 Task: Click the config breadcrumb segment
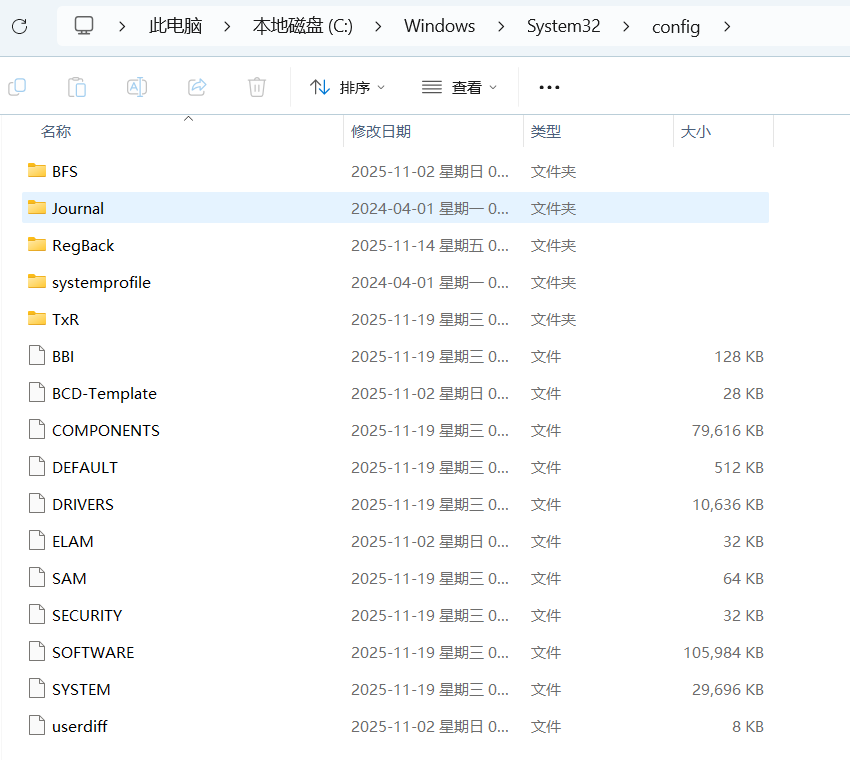(675, 27)
